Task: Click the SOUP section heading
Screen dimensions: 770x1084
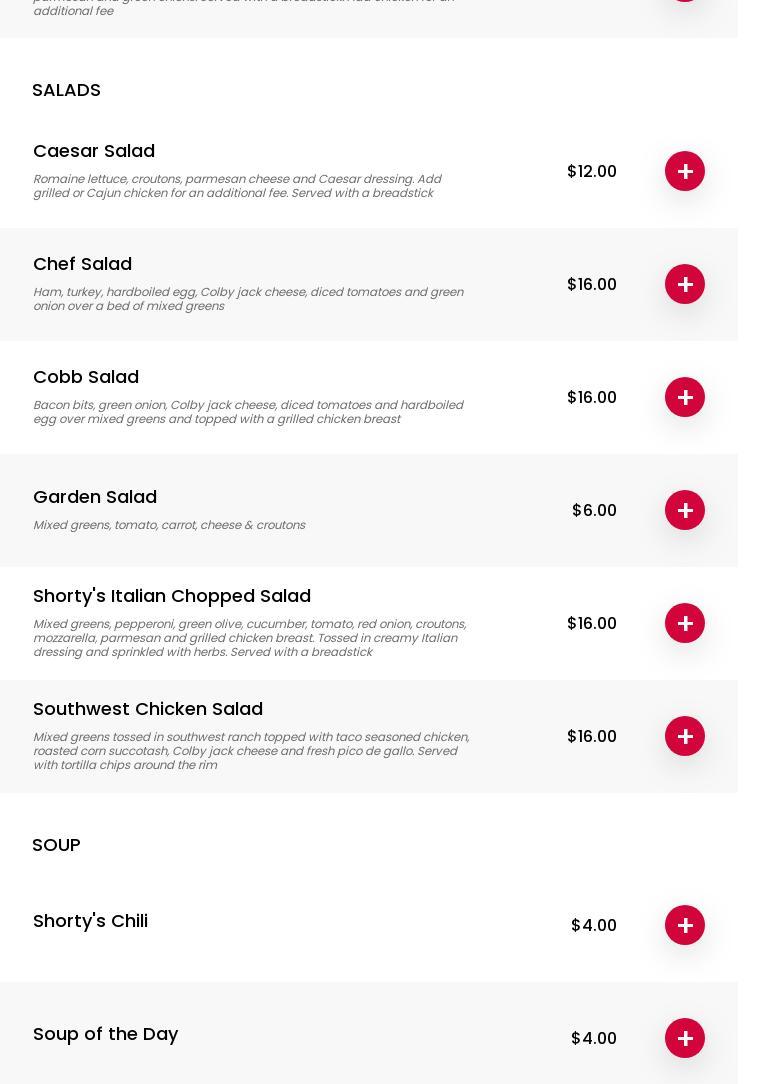Action: (x=56, y=845)
